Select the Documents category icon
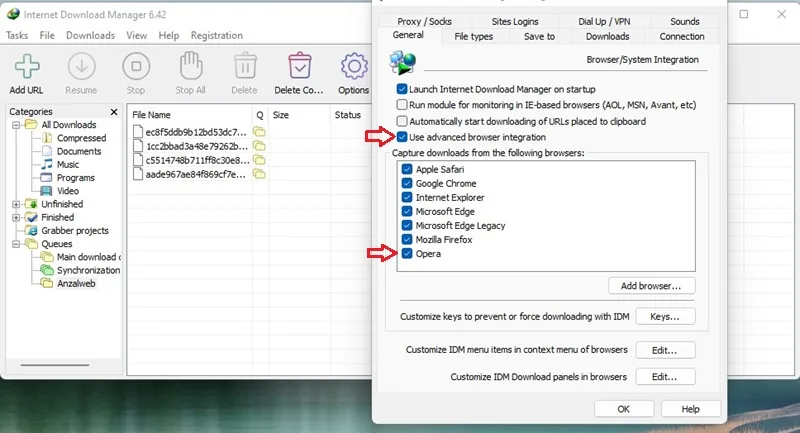This screenshot has height=433, width=800. tap(47, 151)
